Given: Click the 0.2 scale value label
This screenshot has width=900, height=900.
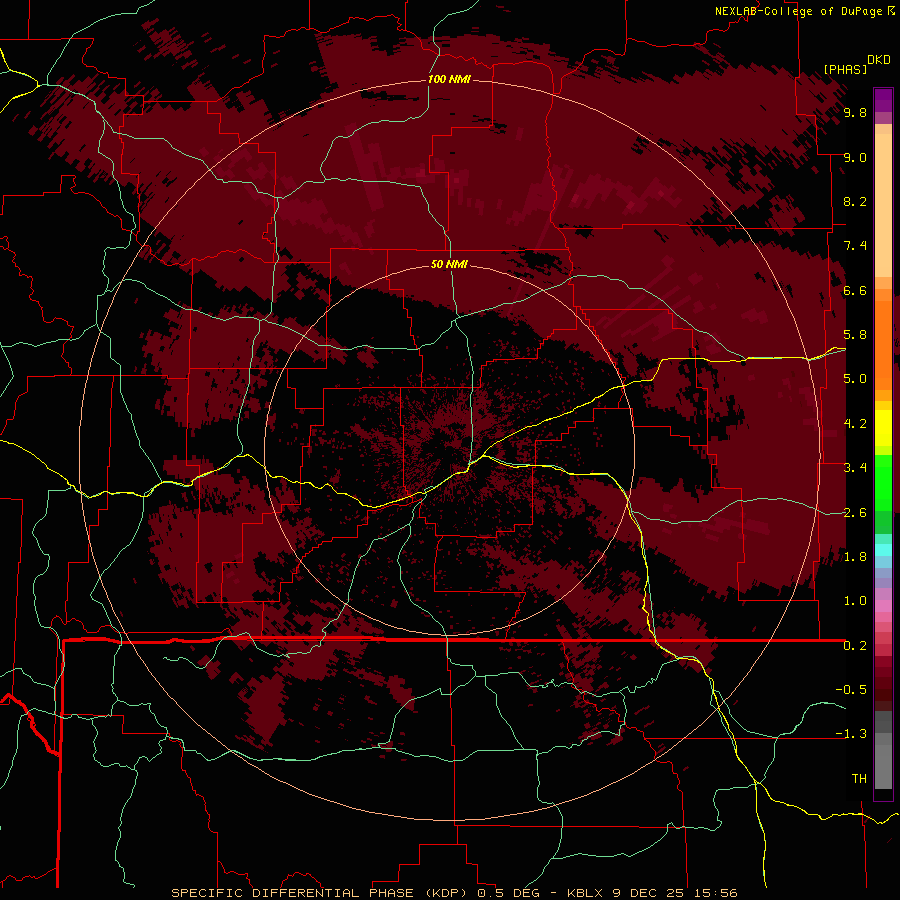Looking at the screenshot, I should coord(855,646).
